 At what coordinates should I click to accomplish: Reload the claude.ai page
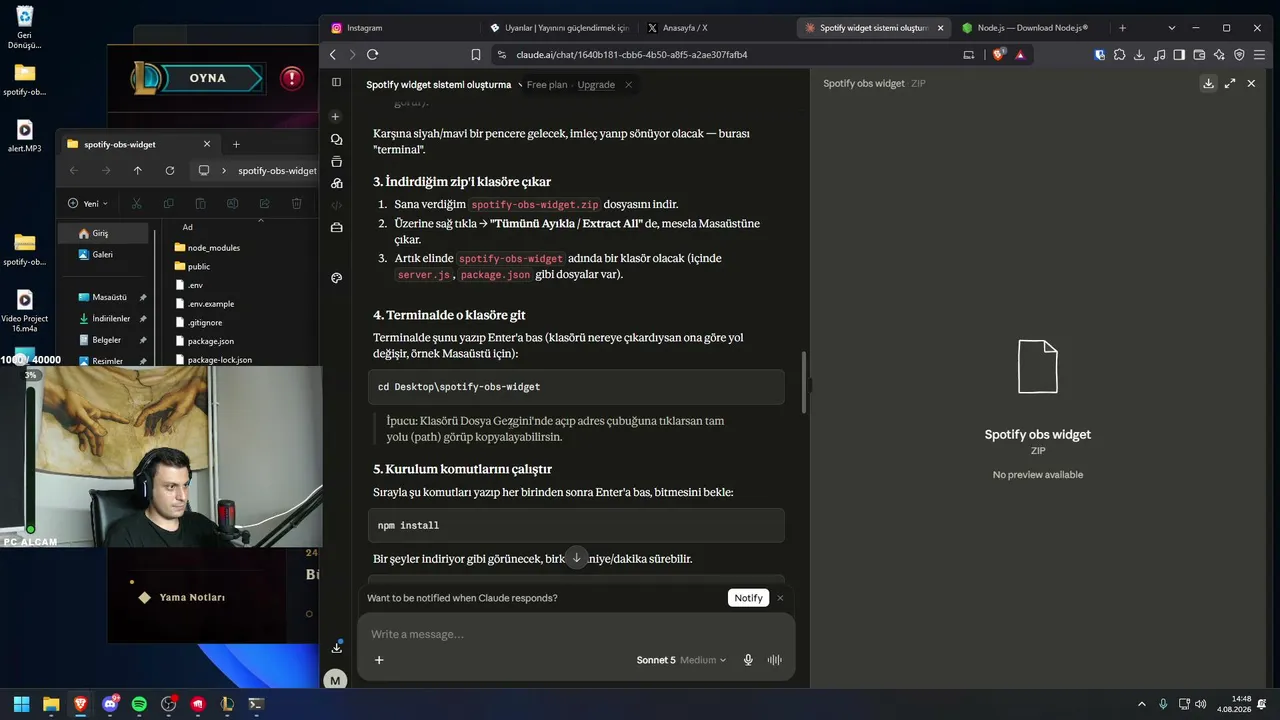click(373, 55)
